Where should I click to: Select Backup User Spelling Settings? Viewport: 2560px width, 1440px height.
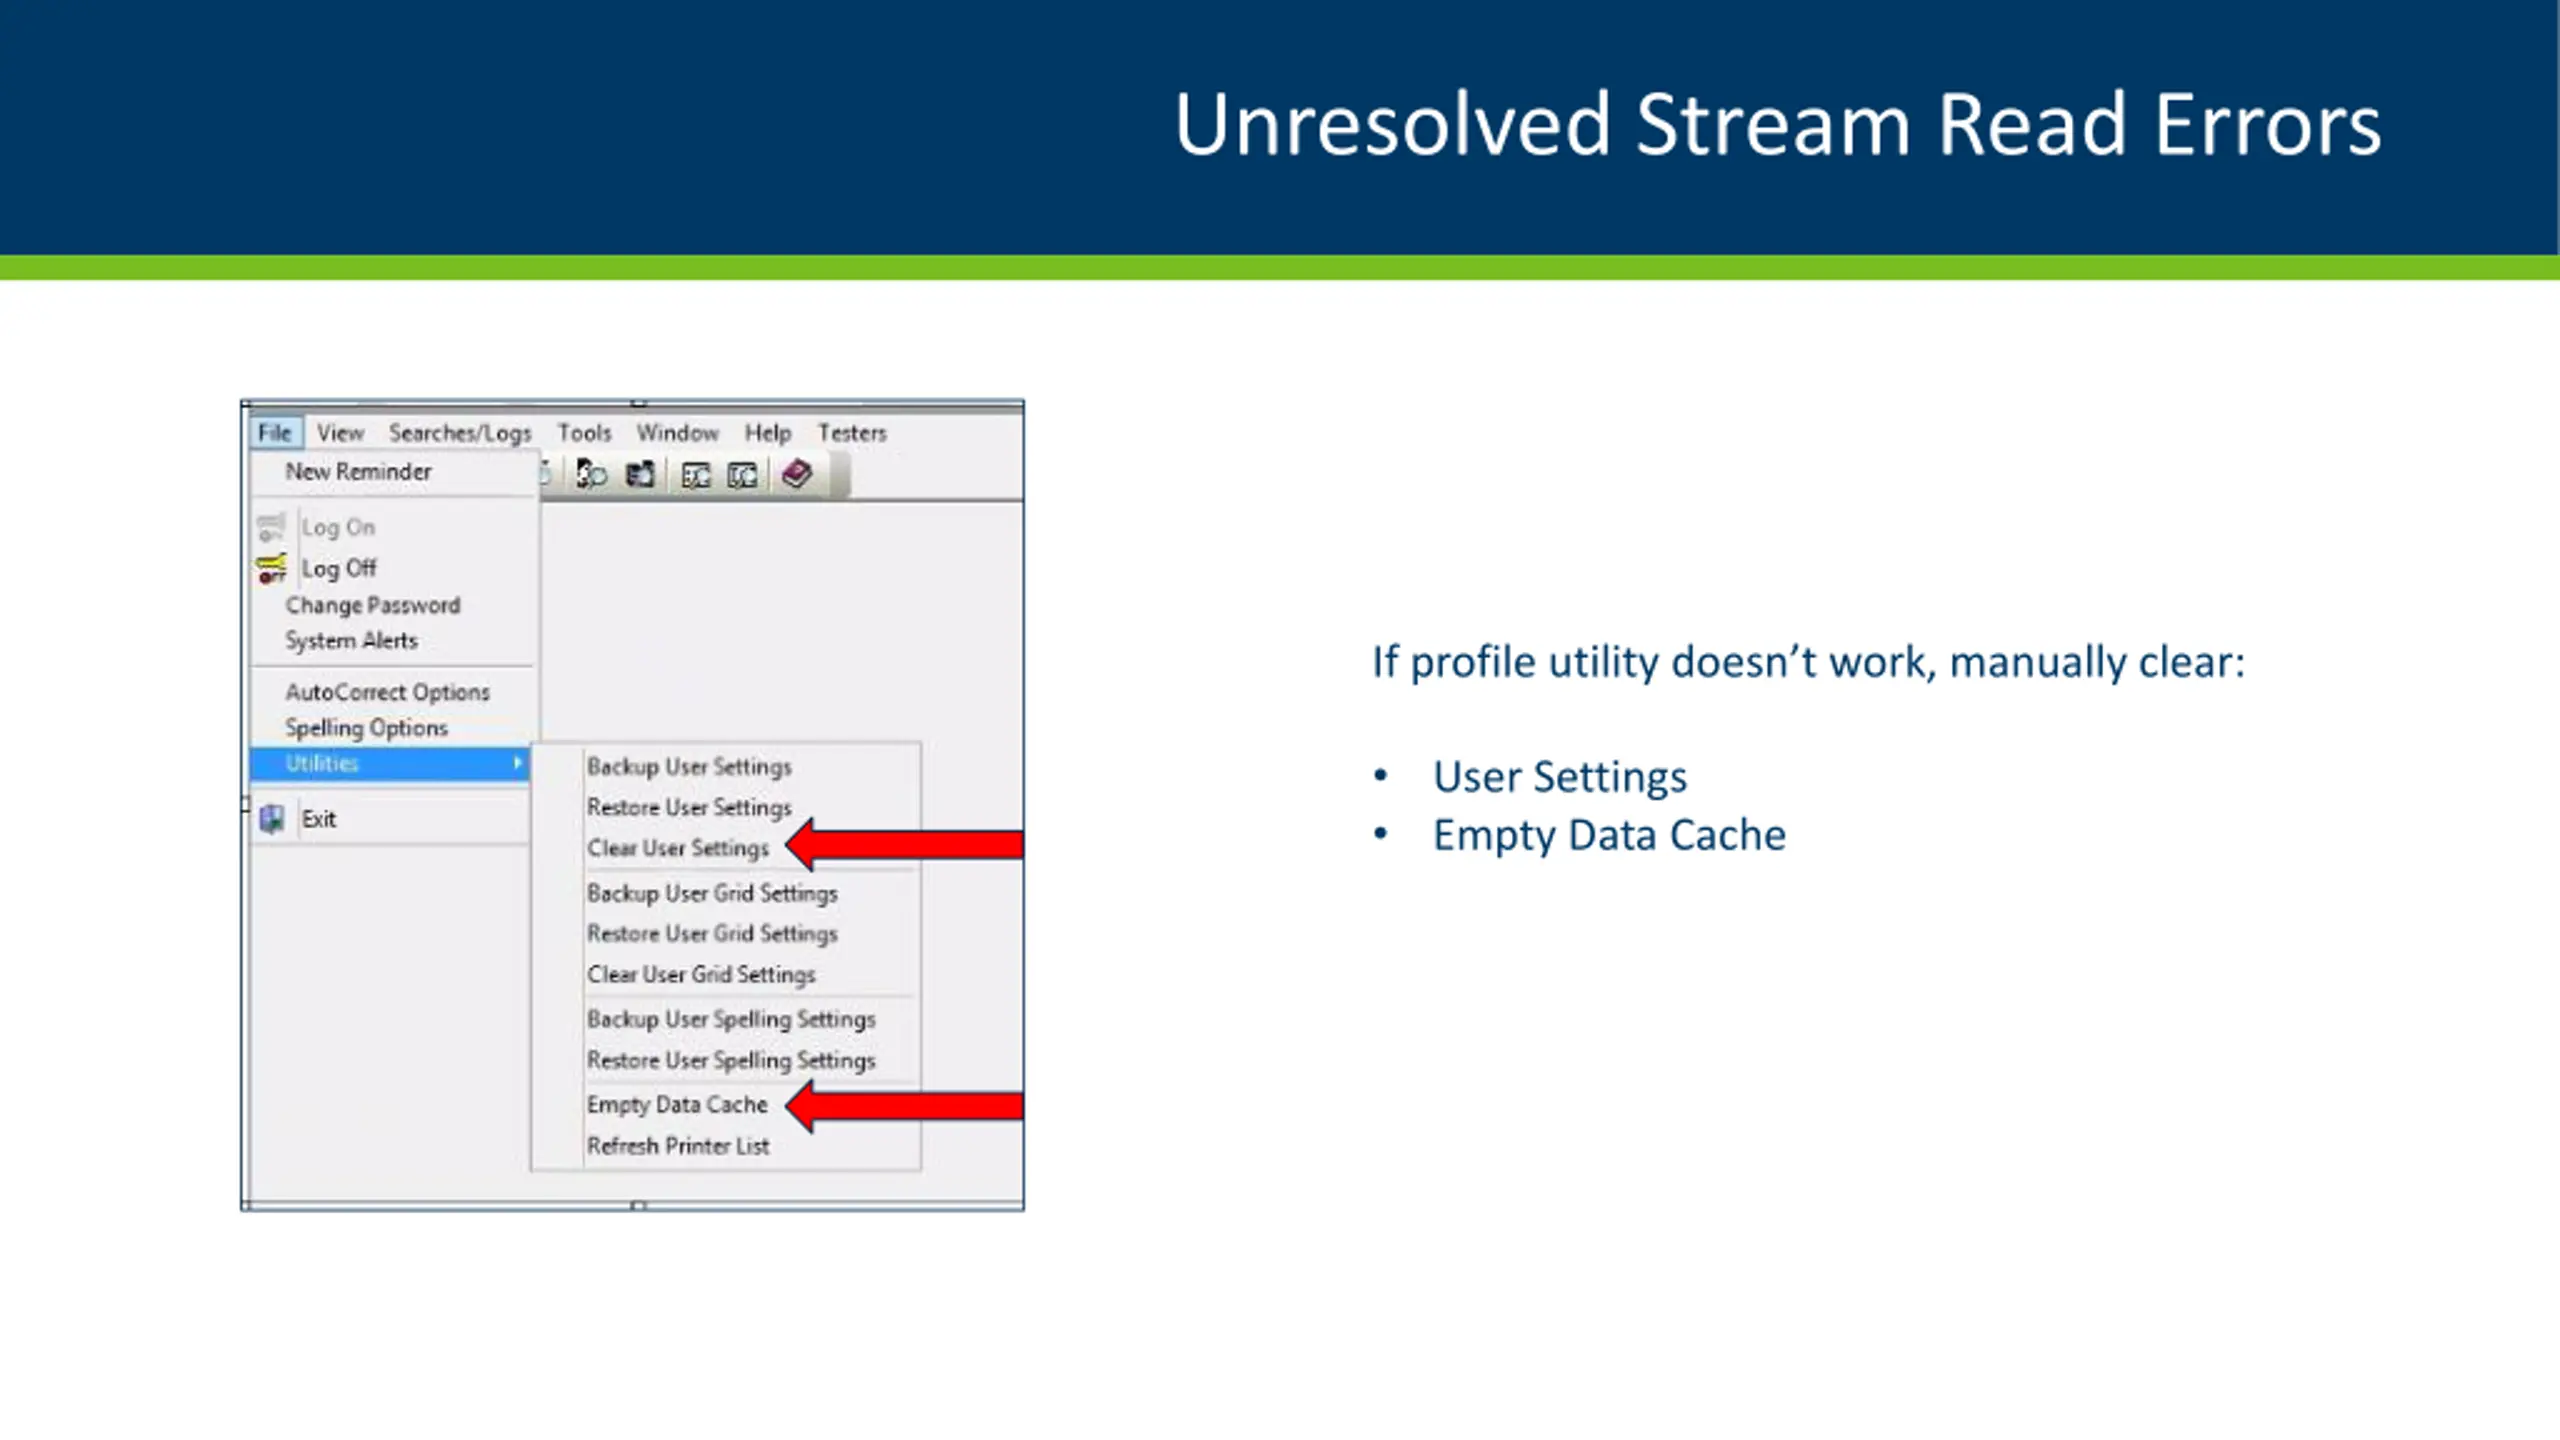(731, 1019)
